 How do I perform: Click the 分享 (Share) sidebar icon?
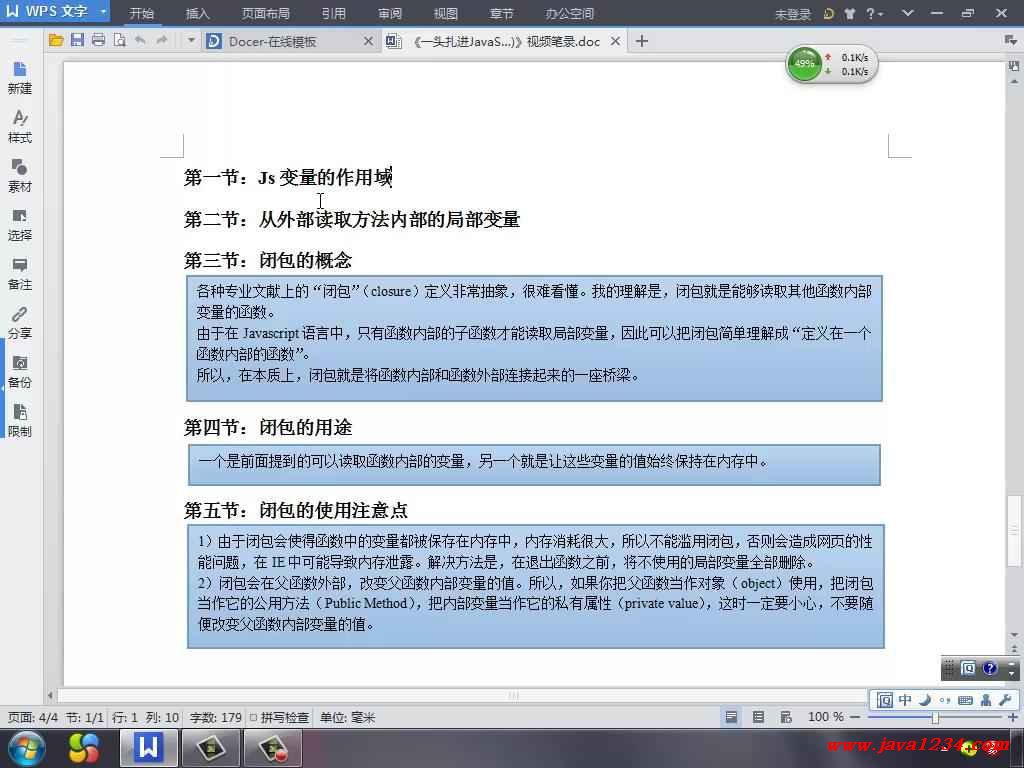pyautogui.click(x=20, y=322)
